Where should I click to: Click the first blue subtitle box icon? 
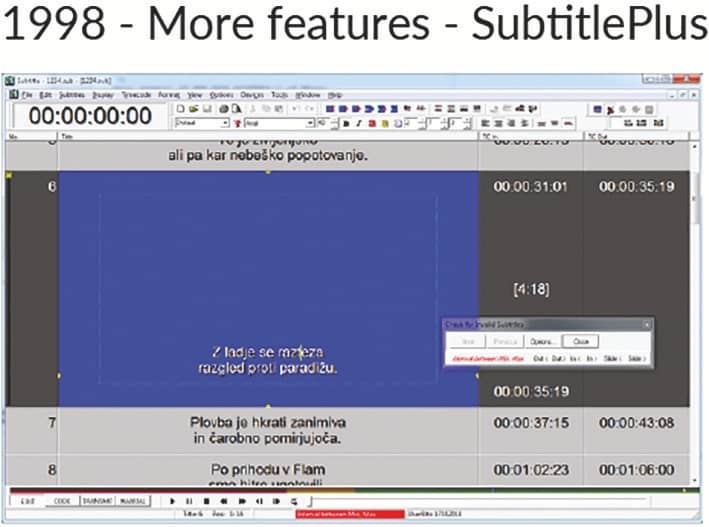coord(330,109)
